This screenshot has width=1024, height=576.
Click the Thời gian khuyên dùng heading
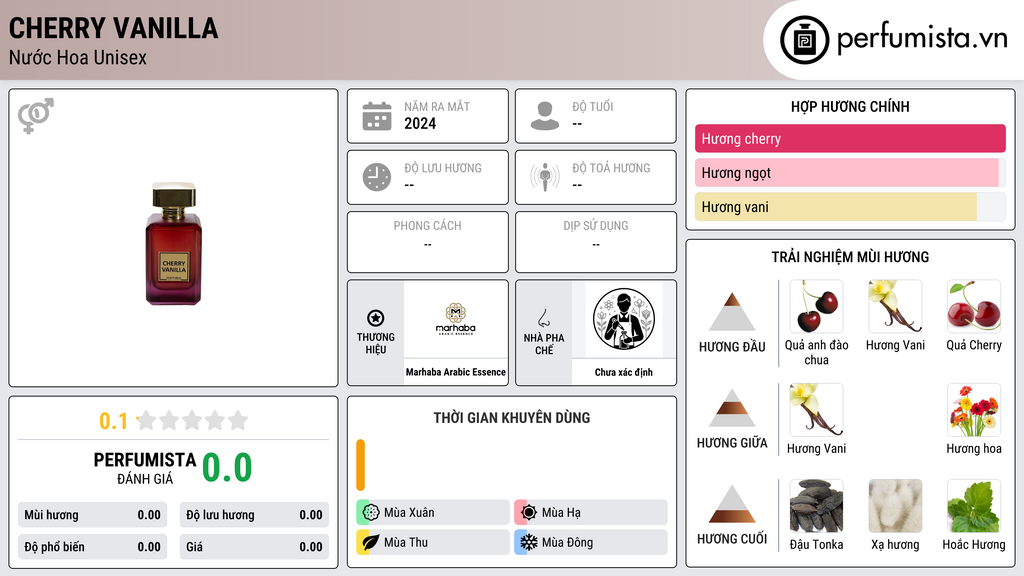point(512,417)
